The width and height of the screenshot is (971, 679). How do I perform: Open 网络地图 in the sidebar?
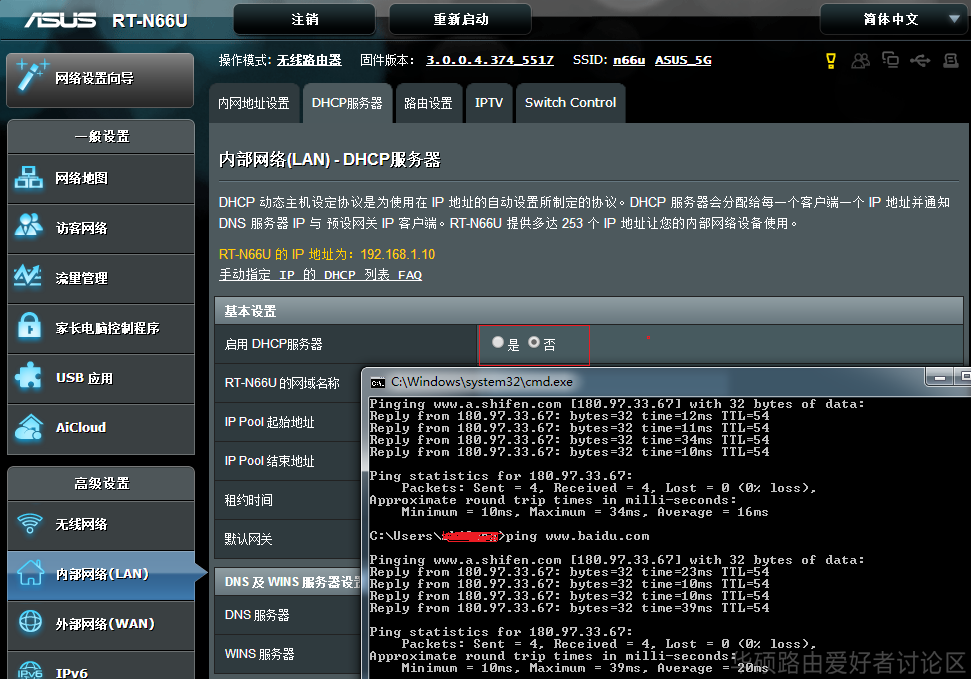point(101,178)
